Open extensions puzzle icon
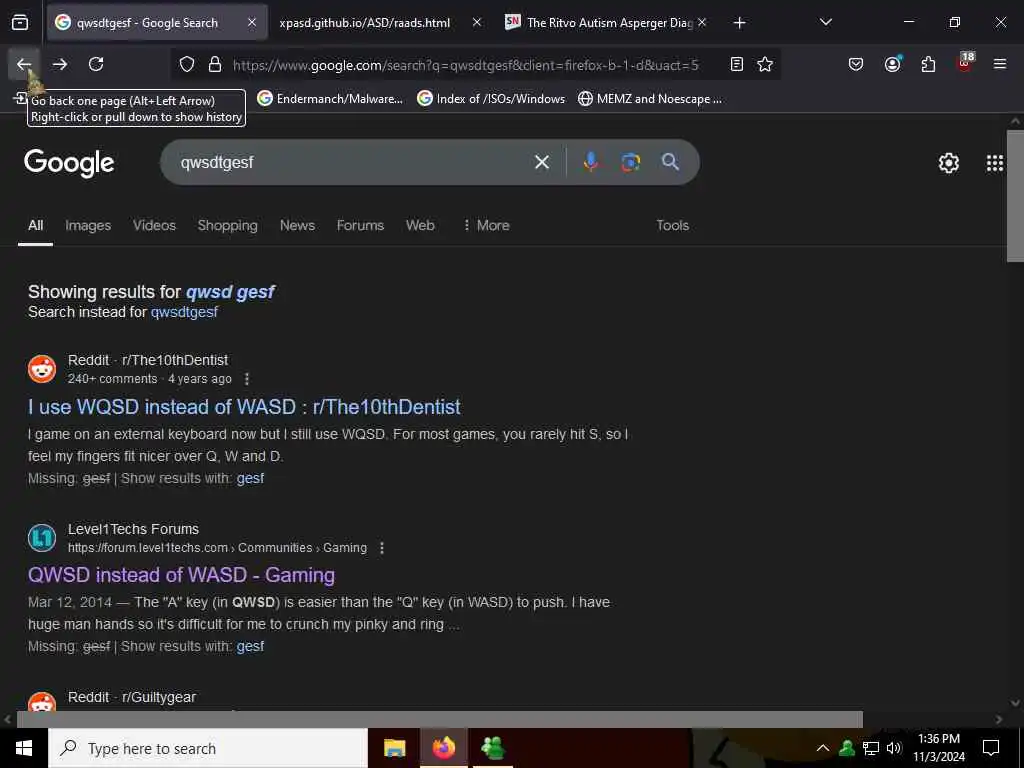This screenshot has width=1024, height=768. click(x=928, y=64)
